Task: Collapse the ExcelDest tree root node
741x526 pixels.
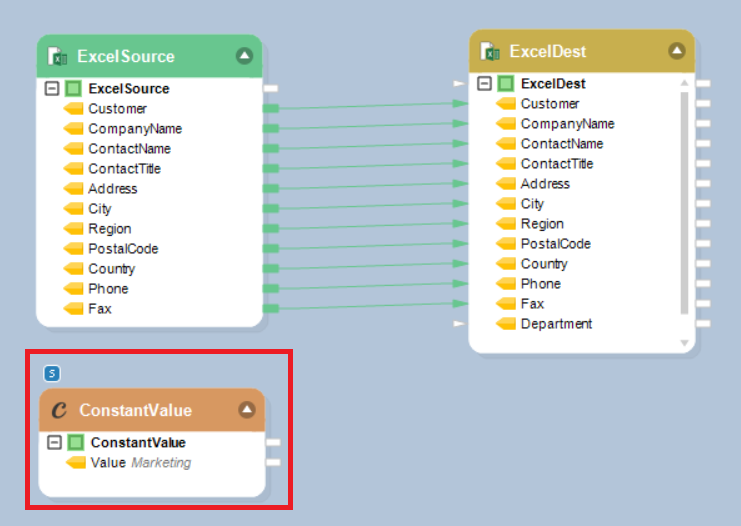Action: (485, 84)
